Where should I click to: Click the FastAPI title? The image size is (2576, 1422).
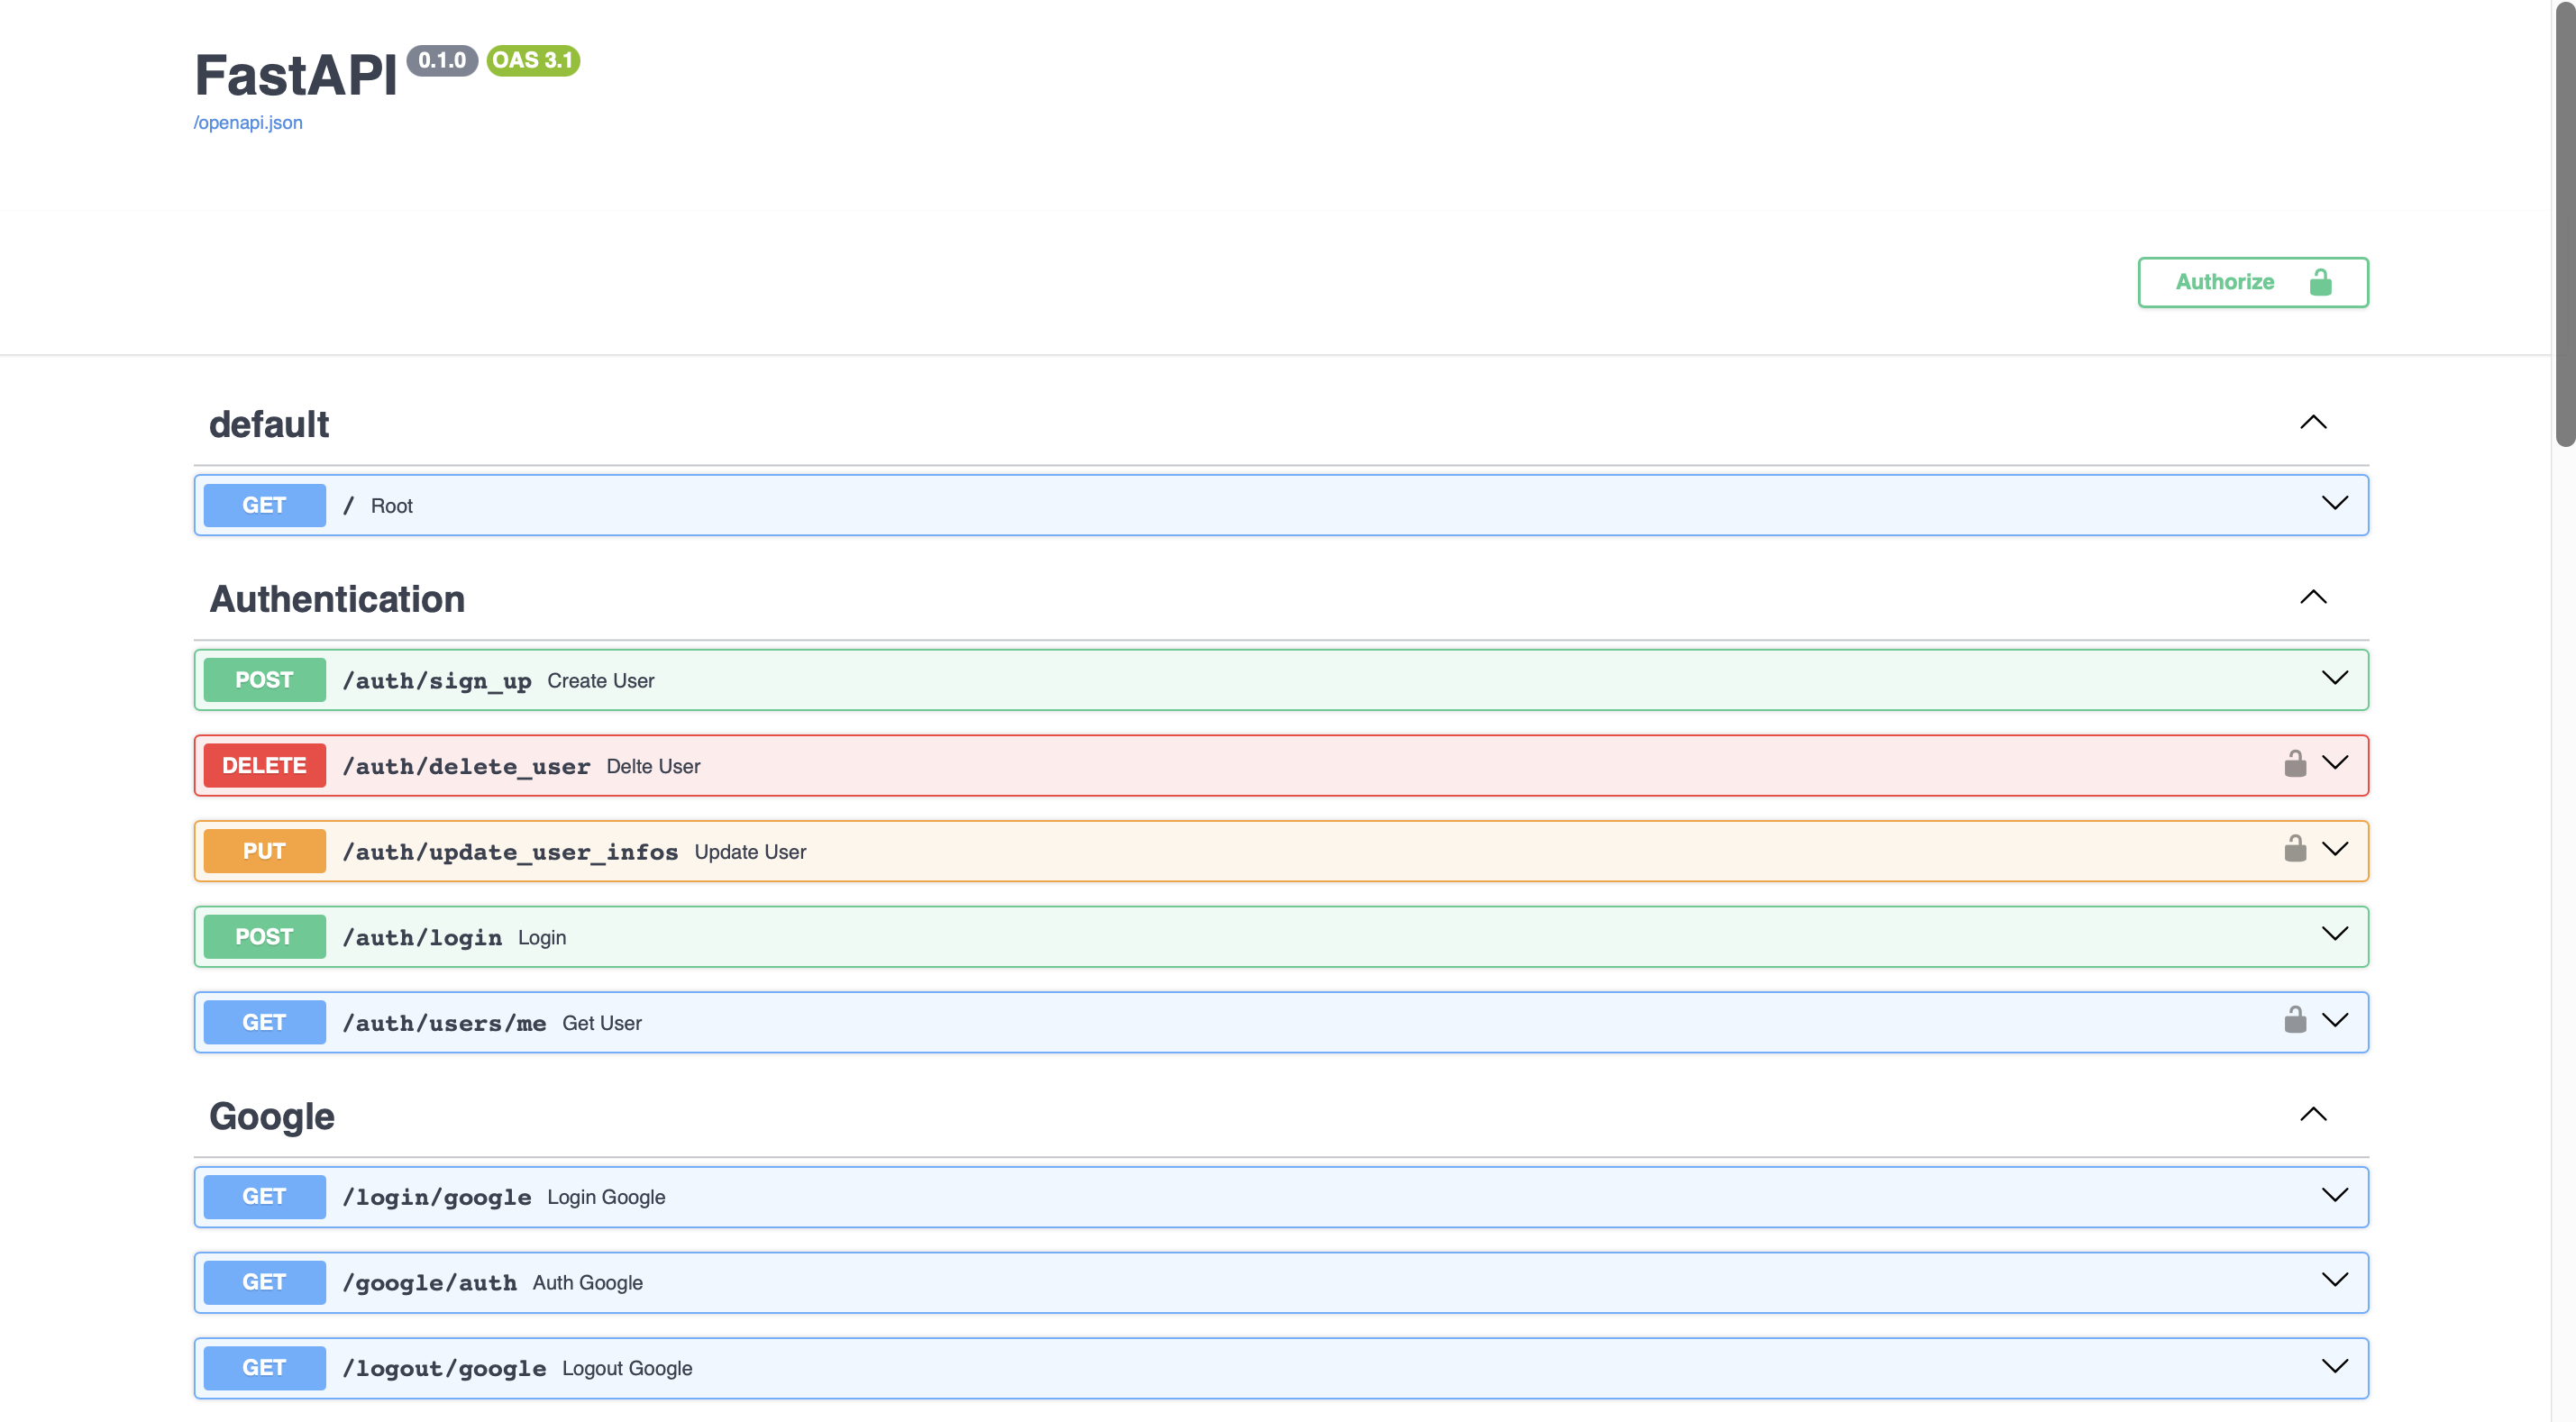point(296,75)
